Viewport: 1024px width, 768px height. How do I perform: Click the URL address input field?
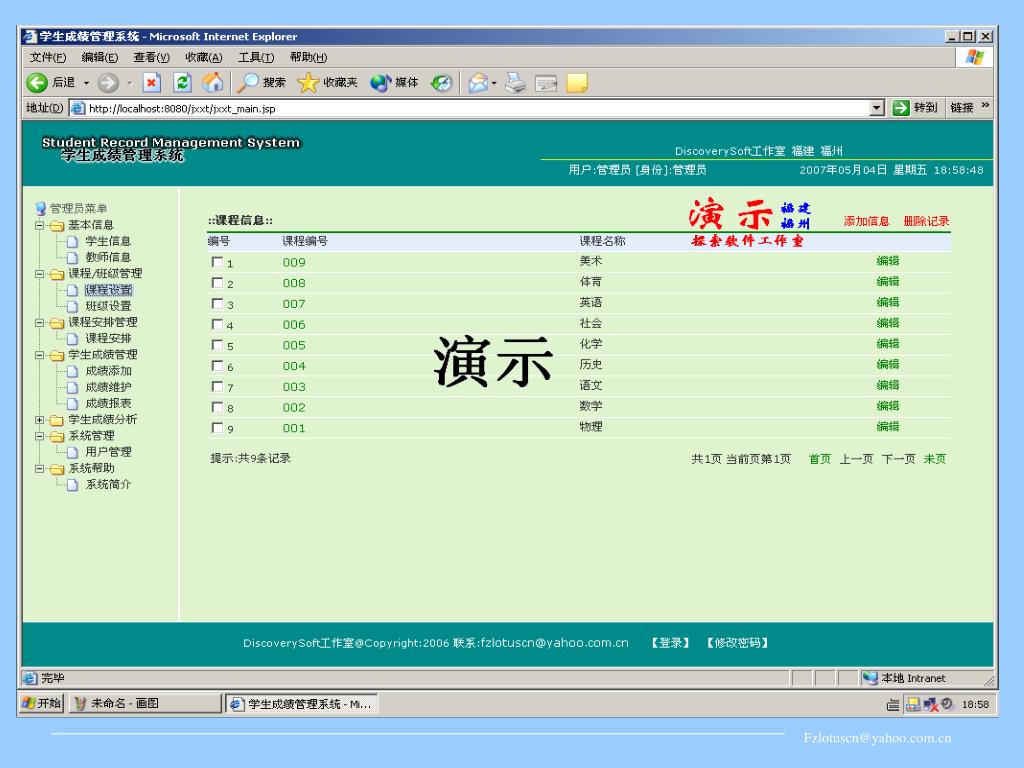coord(477,108)
